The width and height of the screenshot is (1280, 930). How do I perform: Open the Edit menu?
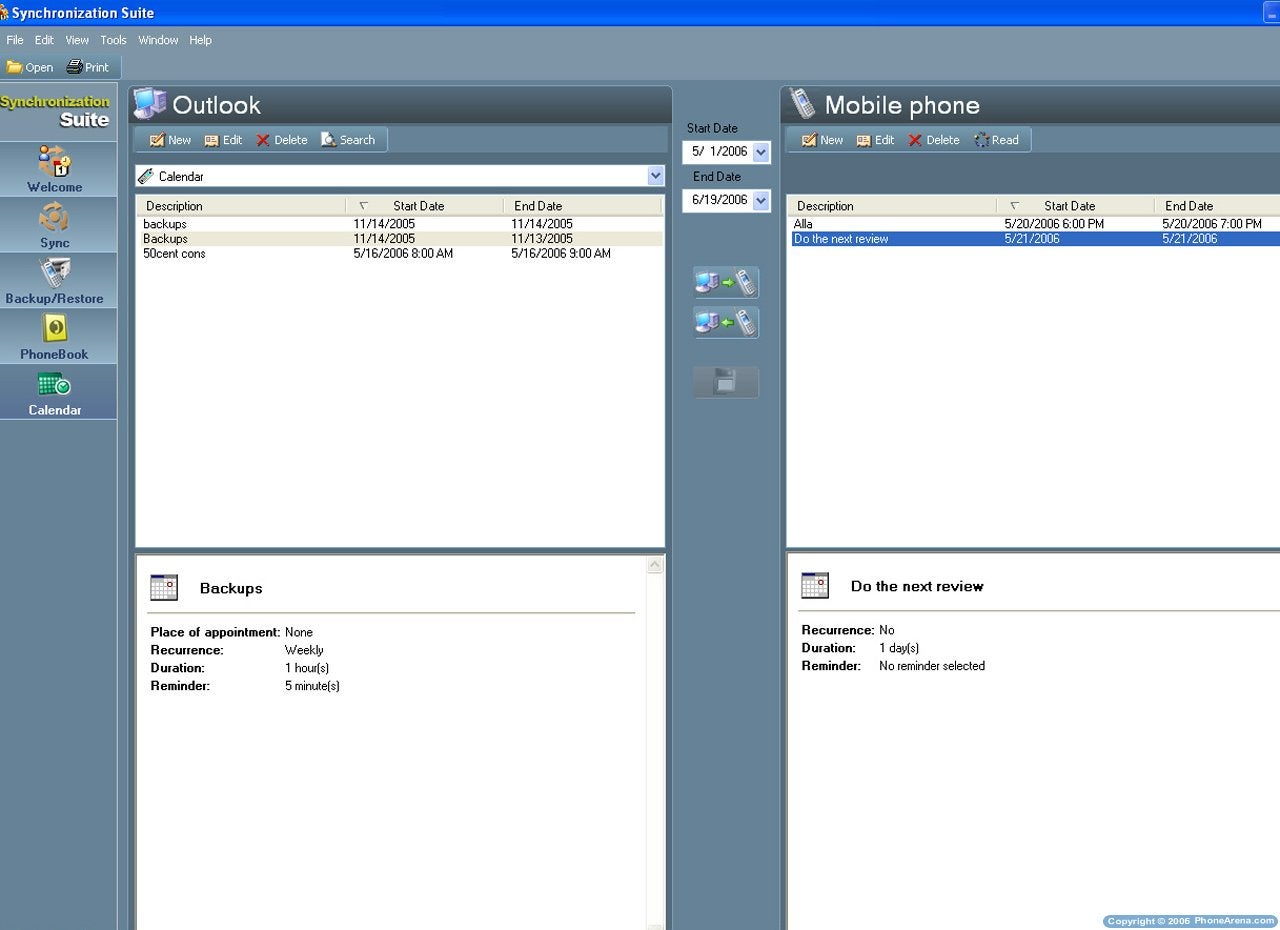tap(44, 40)
